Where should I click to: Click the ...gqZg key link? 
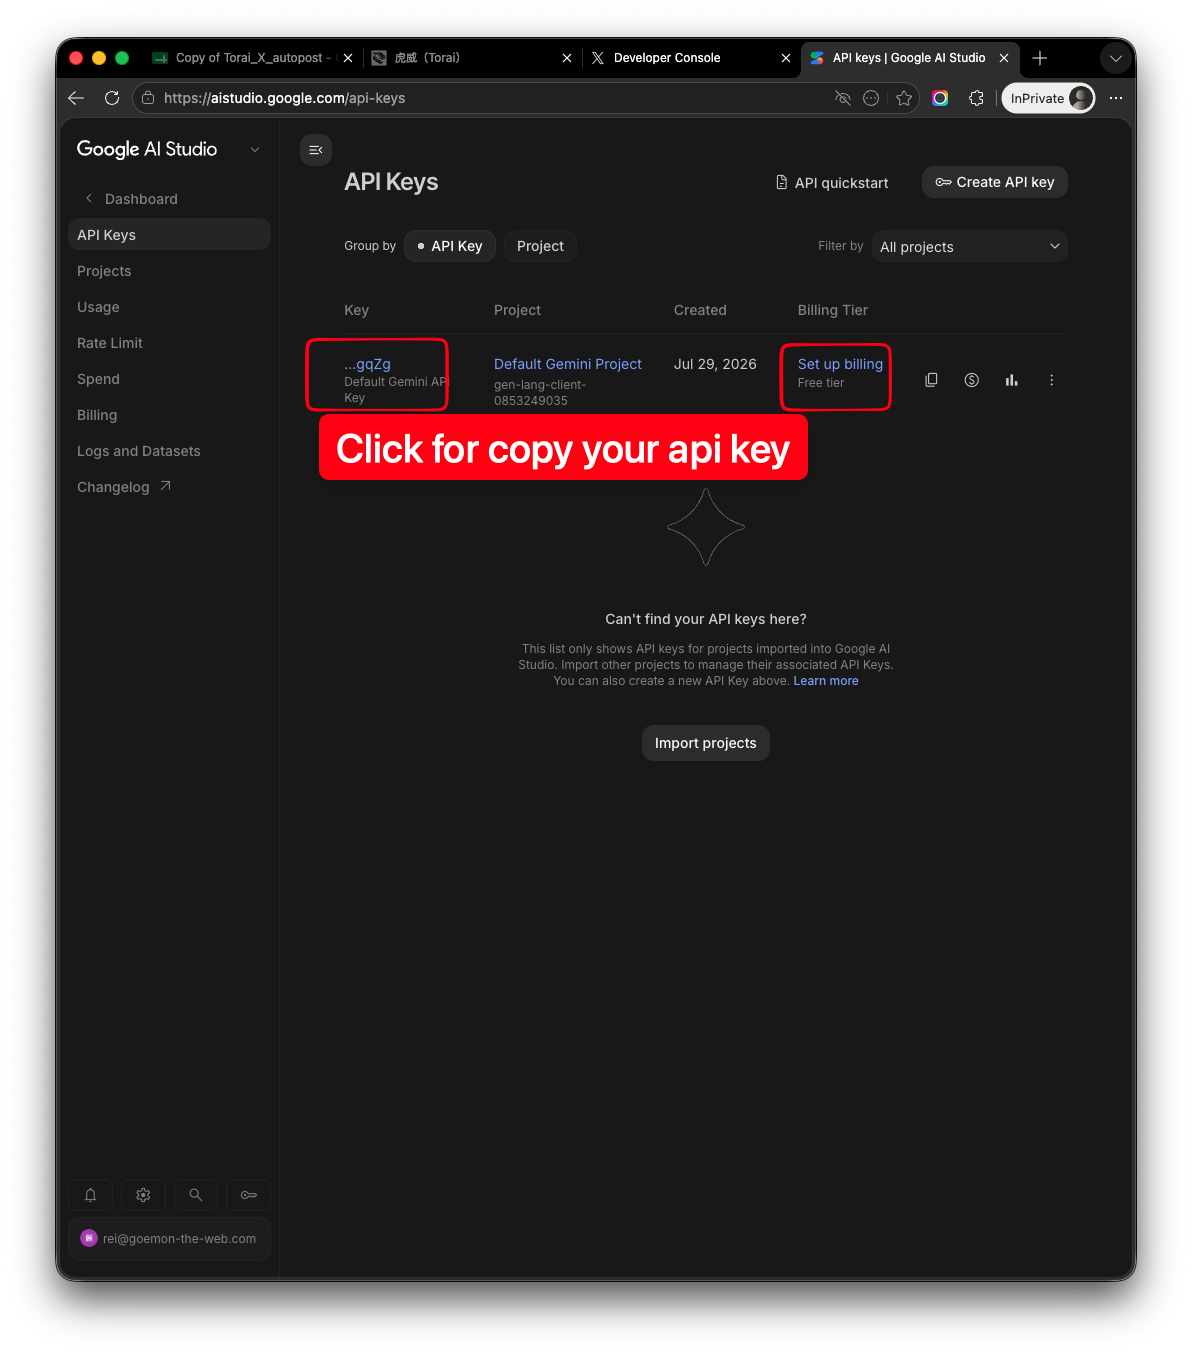click(x=367, y=364)
